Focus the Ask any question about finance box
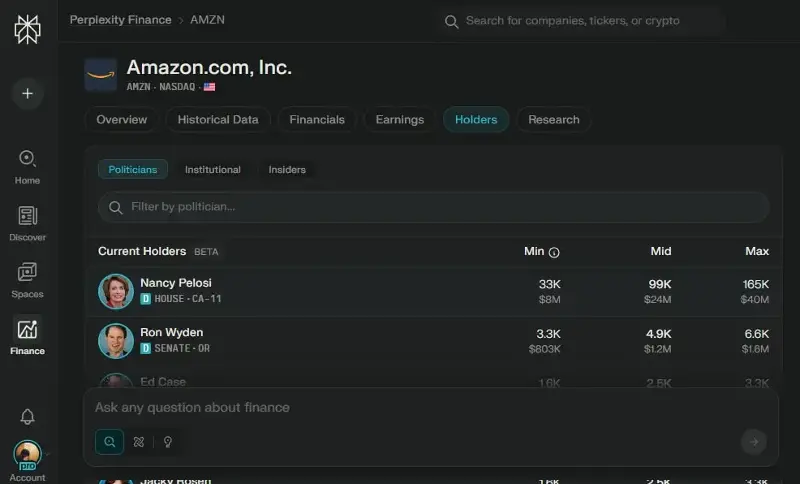This screenshot has width=800, height=484. click(431, 408)
